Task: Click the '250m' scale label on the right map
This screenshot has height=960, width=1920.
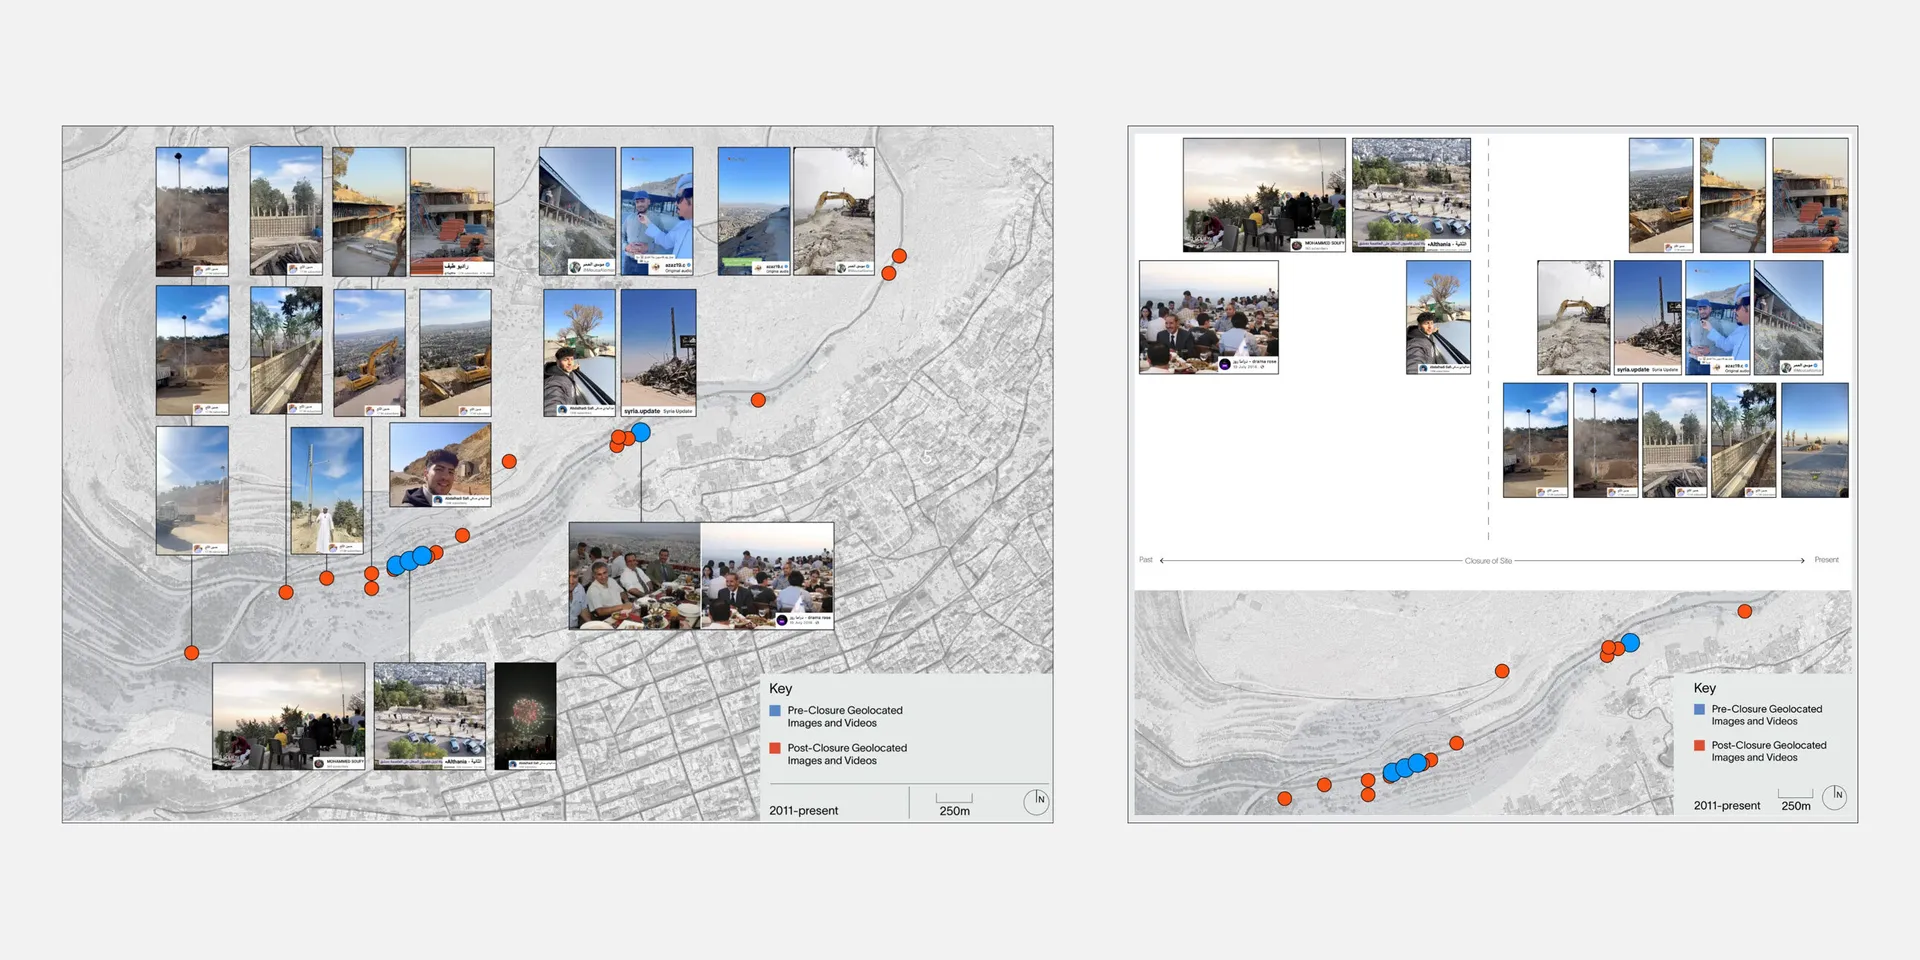Action: (x=1796, y=806)
